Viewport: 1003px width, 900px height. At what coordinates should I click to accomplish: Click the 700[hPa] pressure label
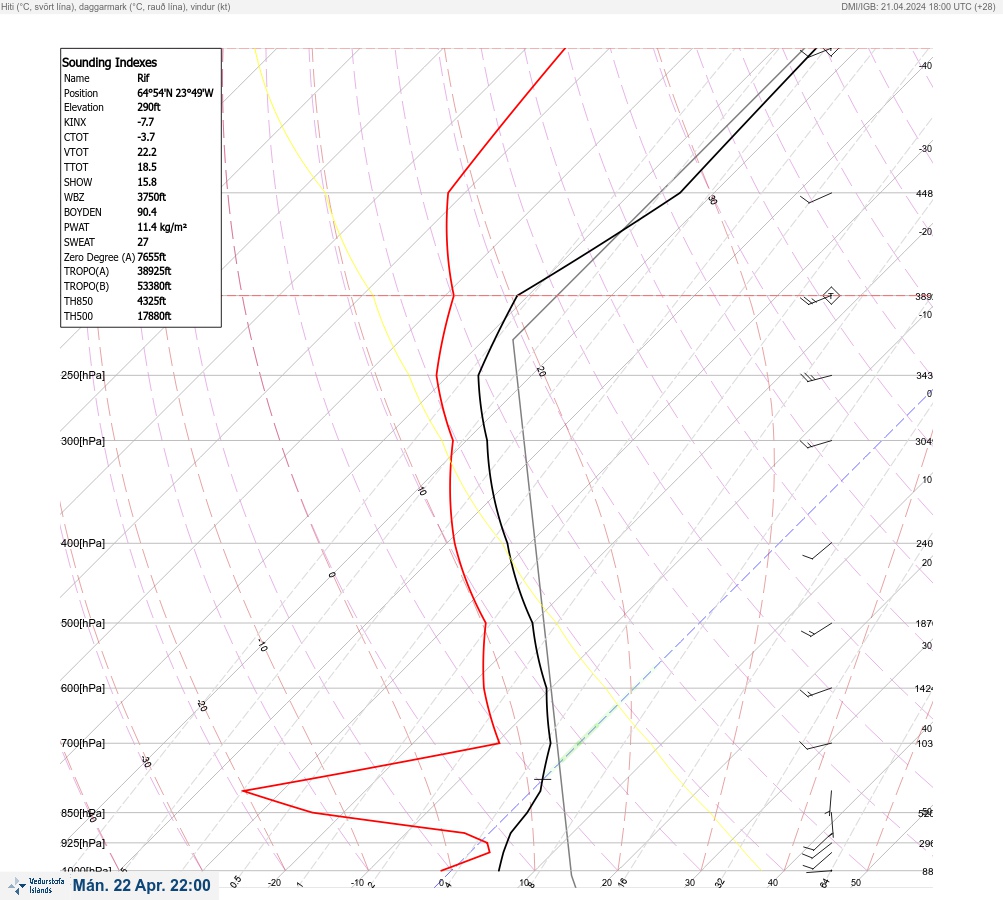point(83,743)
